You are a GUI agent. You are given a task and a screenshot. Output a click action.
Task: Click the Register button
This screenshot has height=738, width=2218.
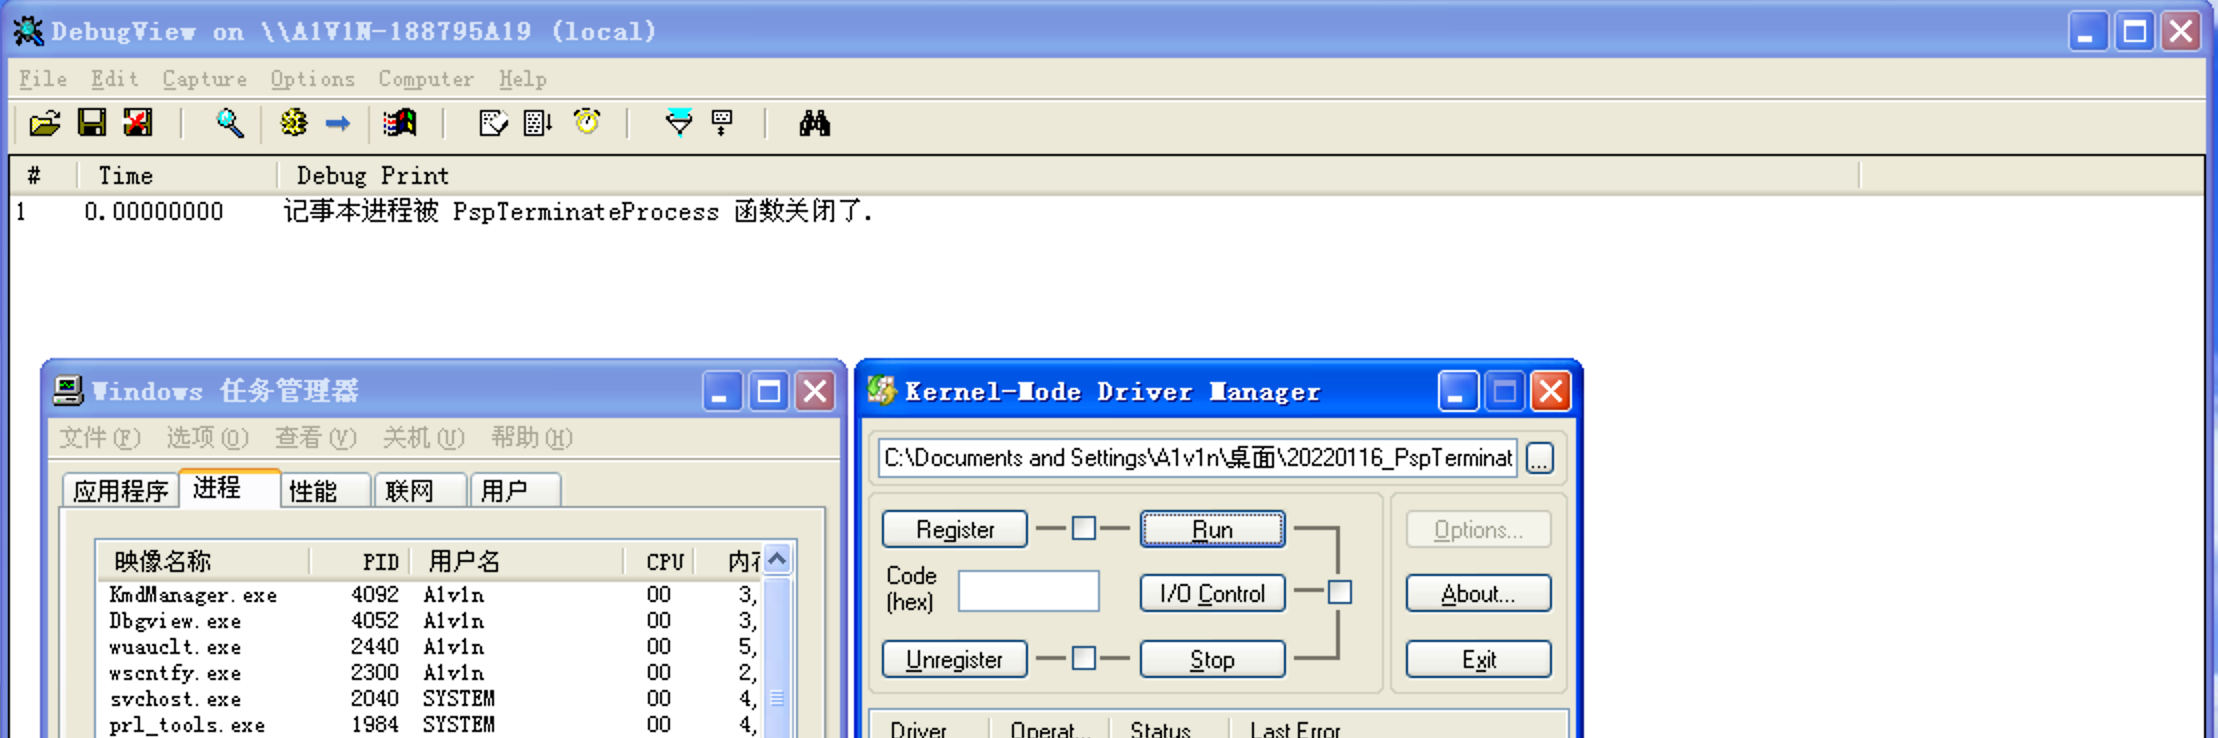(x=955, y=529)
